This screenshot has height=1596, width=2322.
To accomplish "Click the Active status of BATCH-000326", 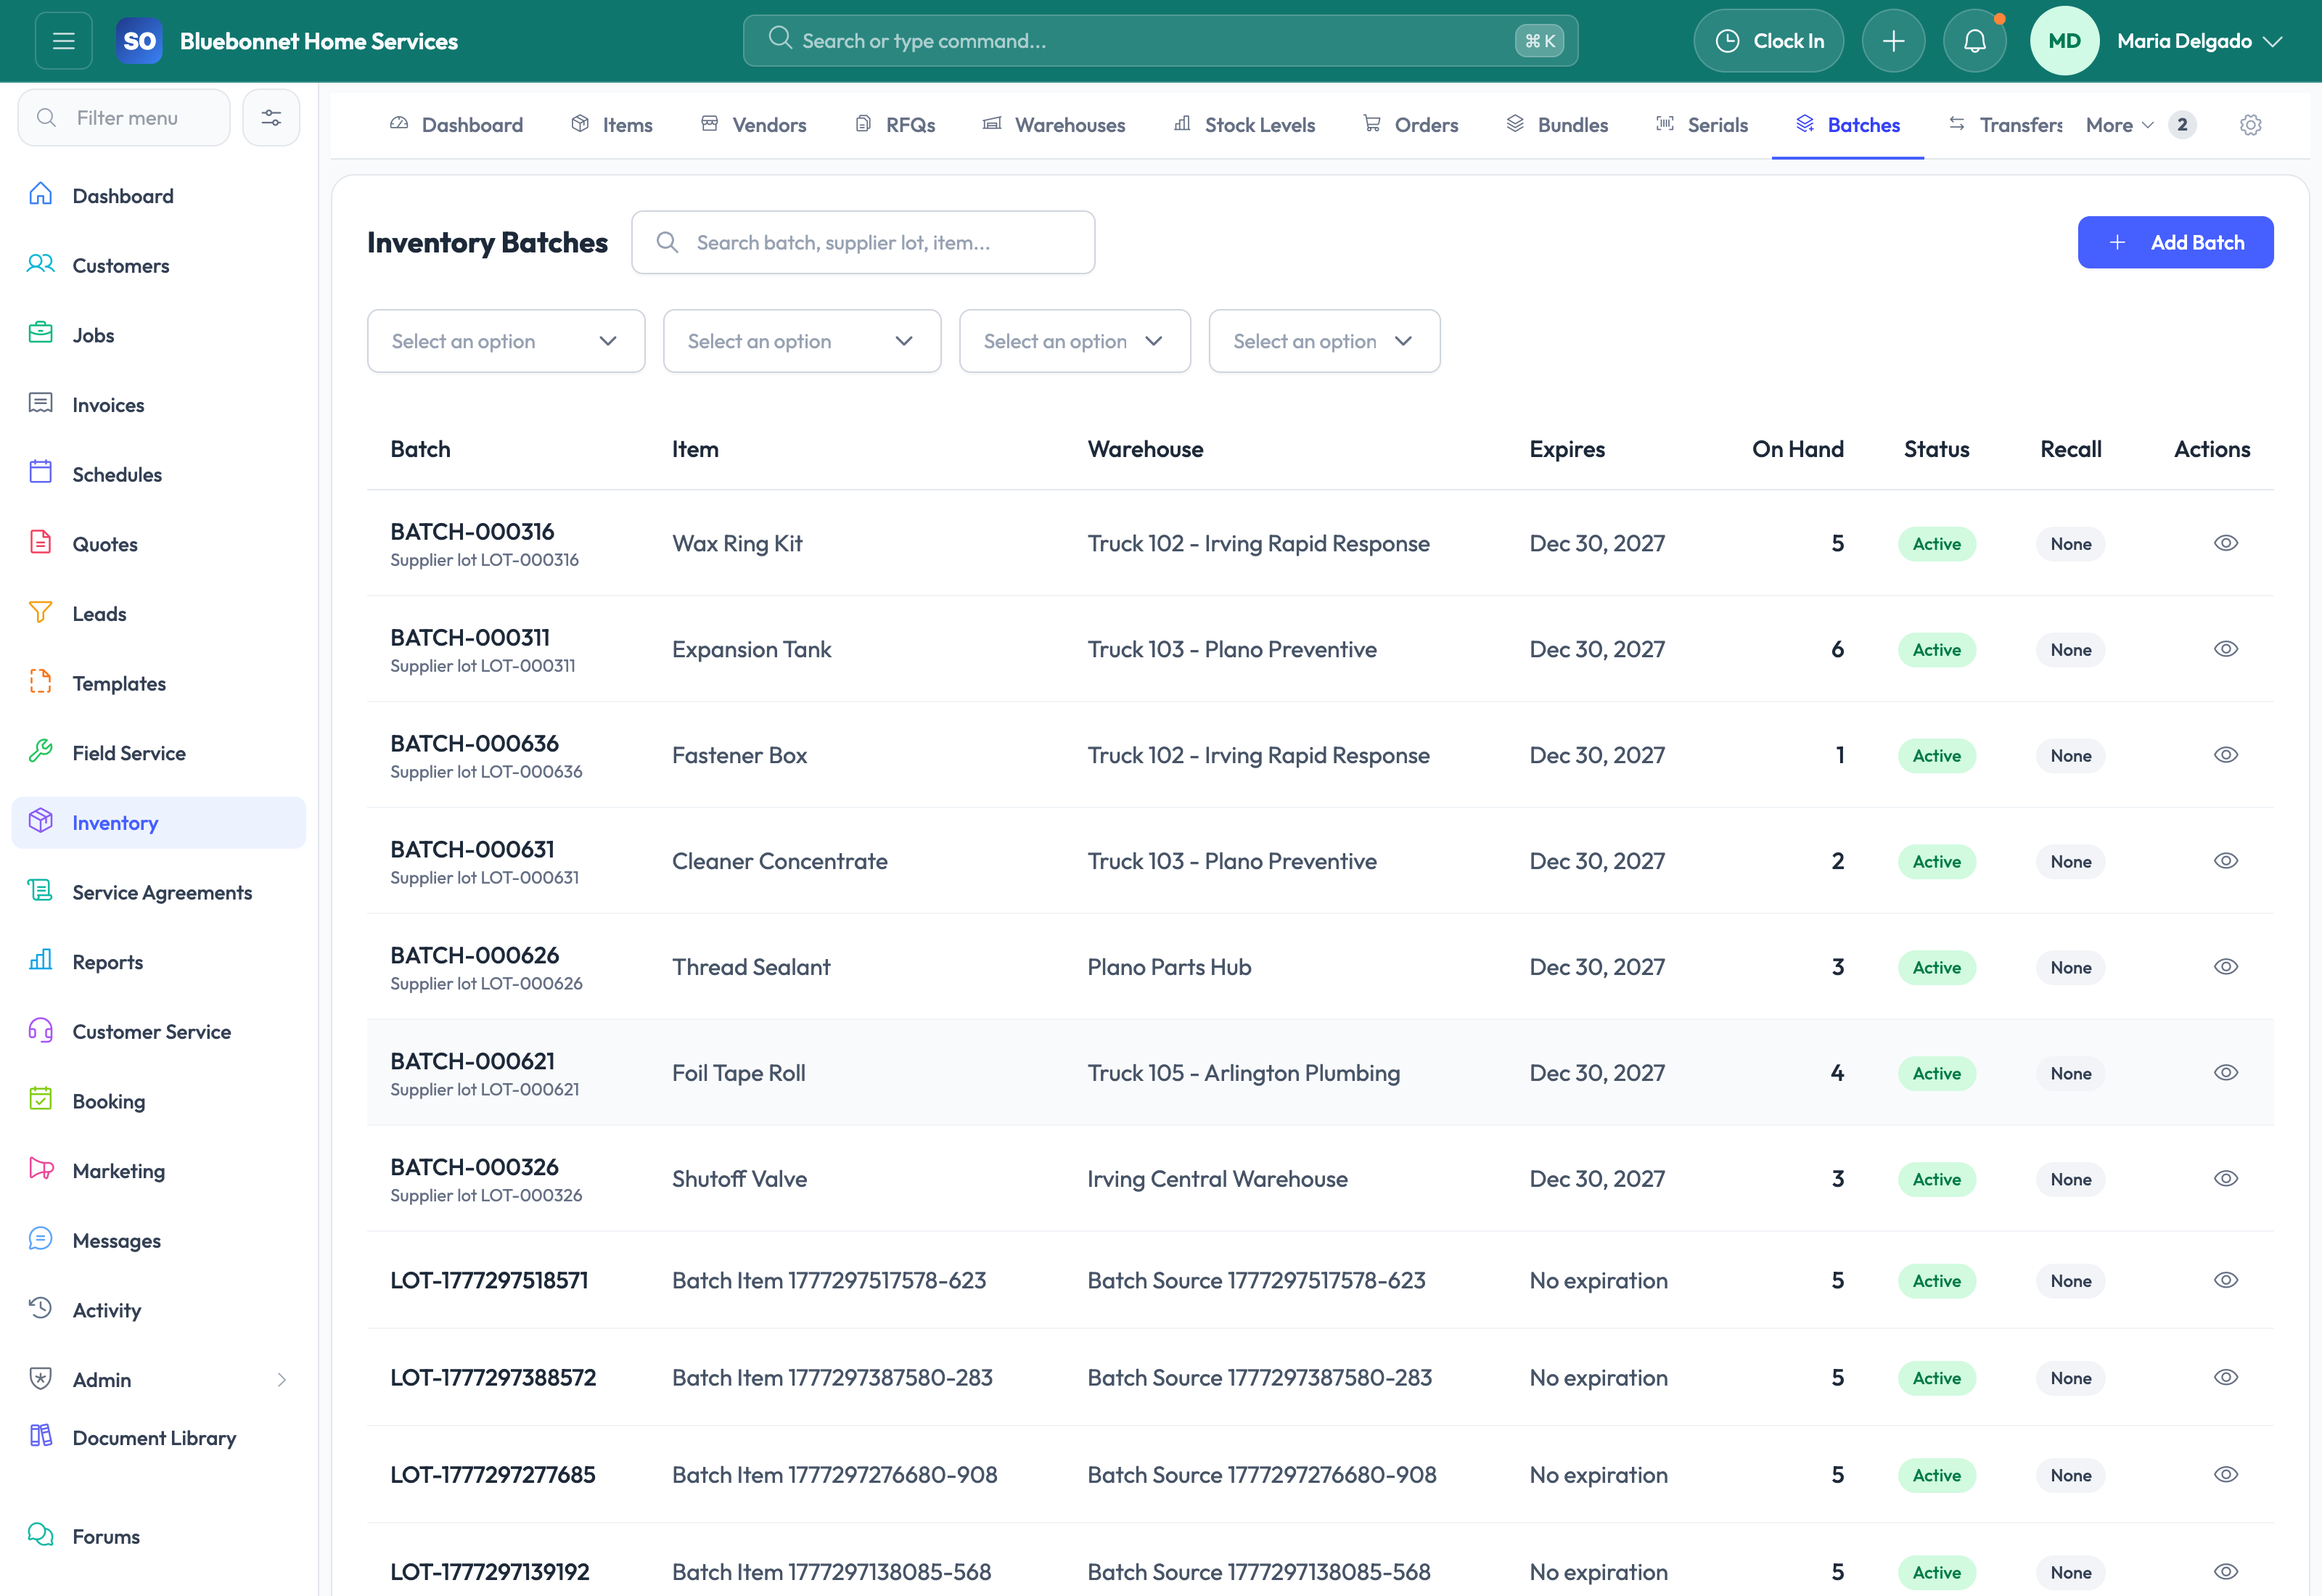I will (1936, 1179).
